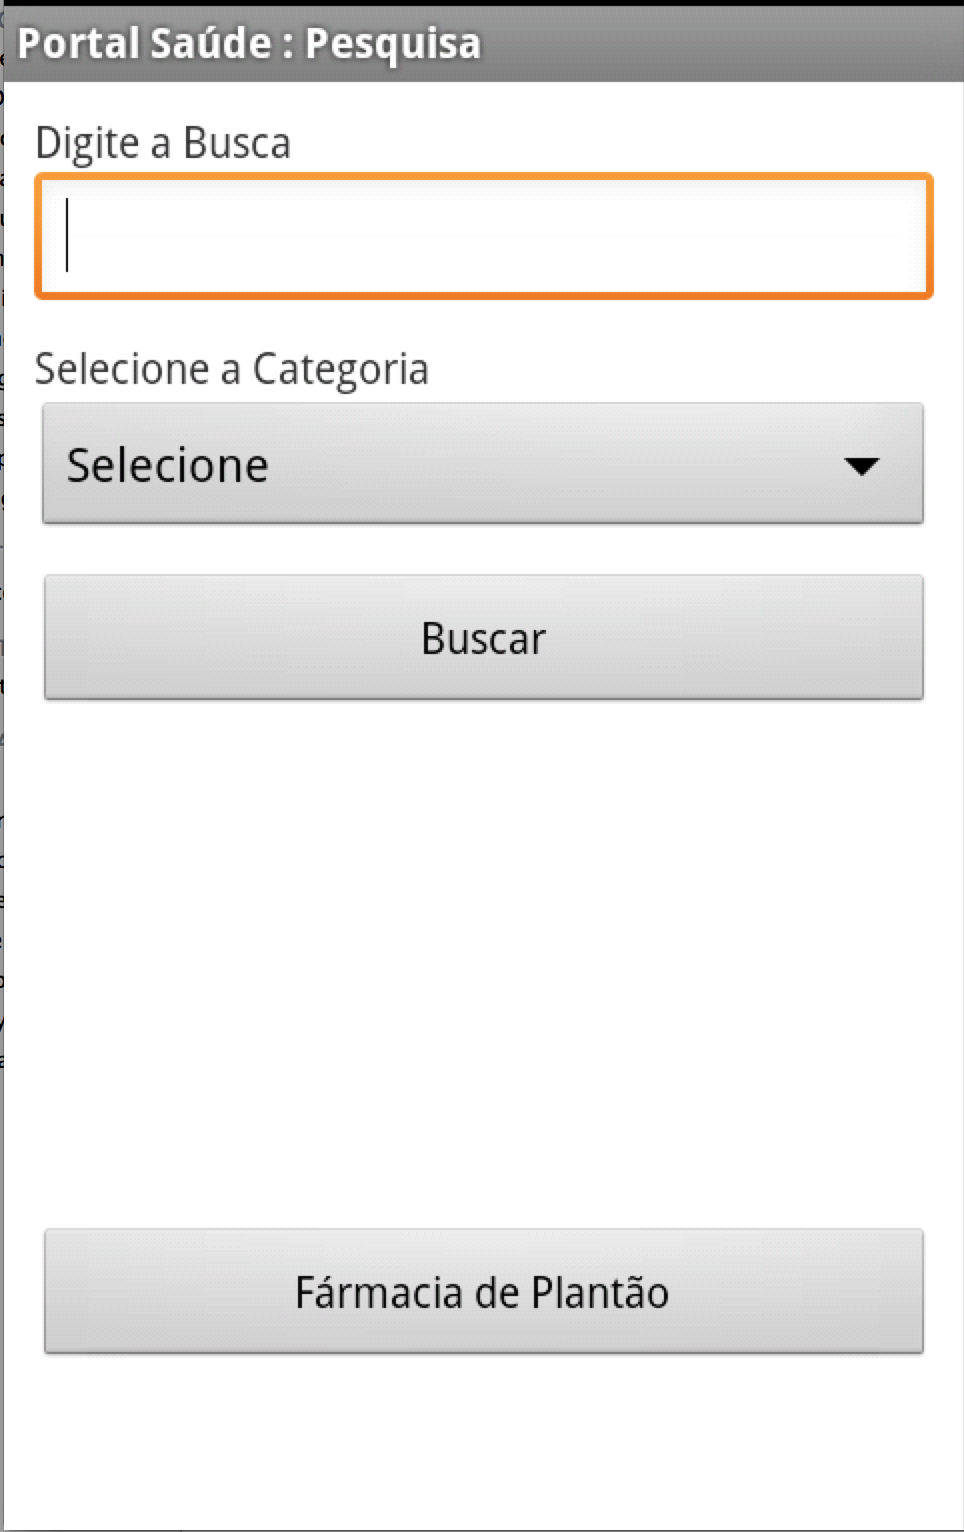Click the Digite a Busca label
Viewport: 964px width, 1532px height.
pyautogui.click(x=163, y=143)
